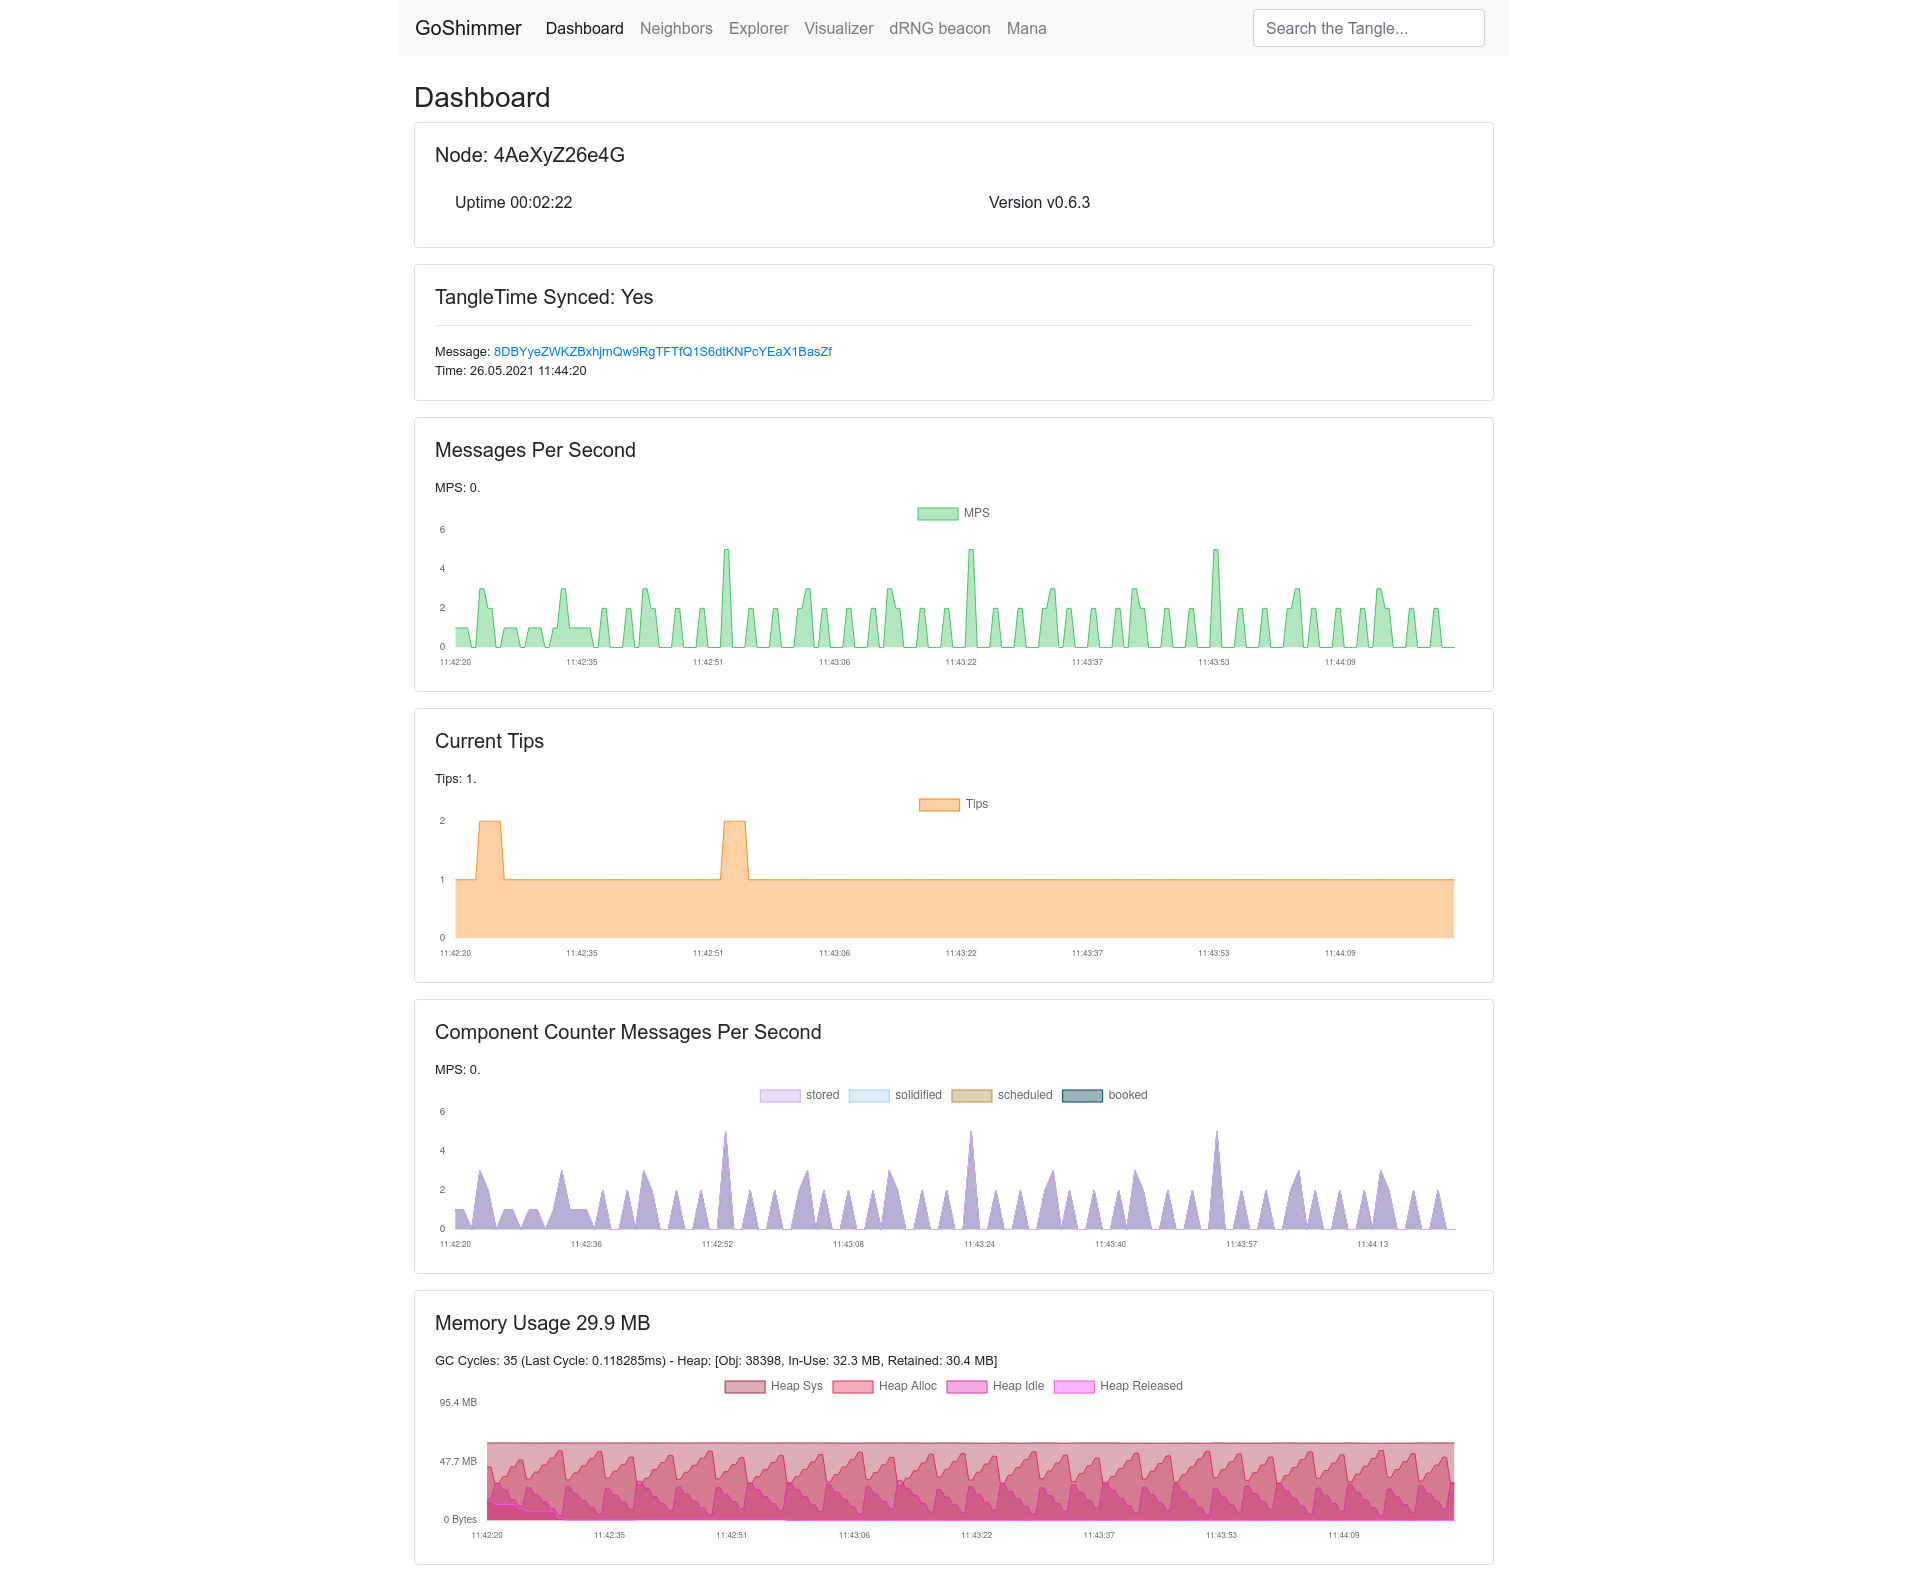Click the MPS chart area
Screen dimensions: 1908x1581
coord(954,590)
